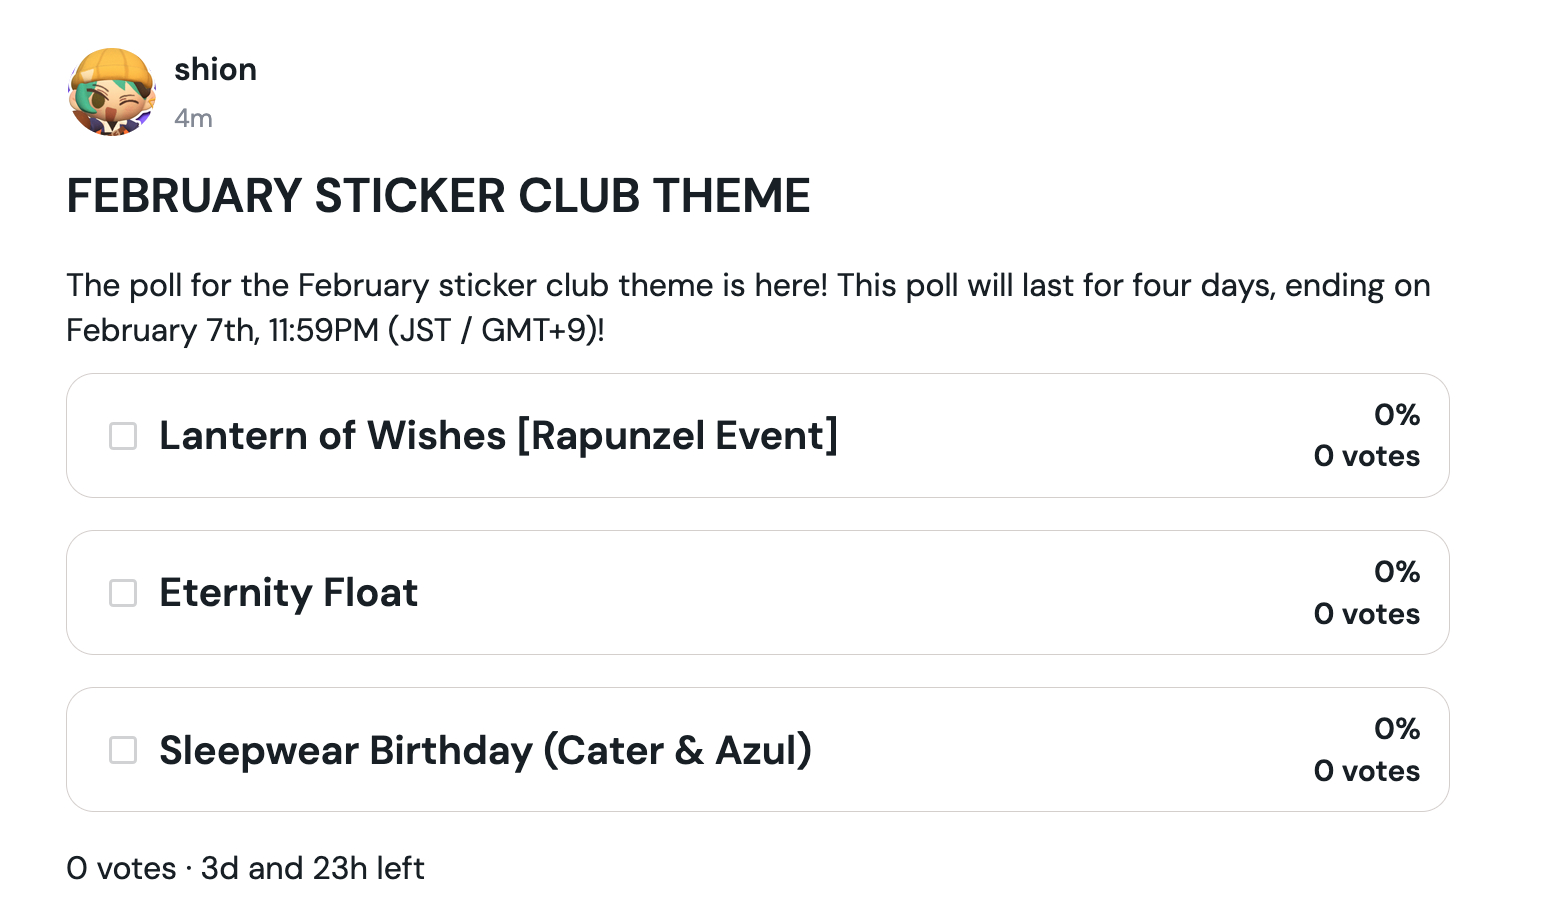Click the vote count in the Sleepwear Birthday row
This screenshot has height=916, width=1546.
click(1366, 771)
